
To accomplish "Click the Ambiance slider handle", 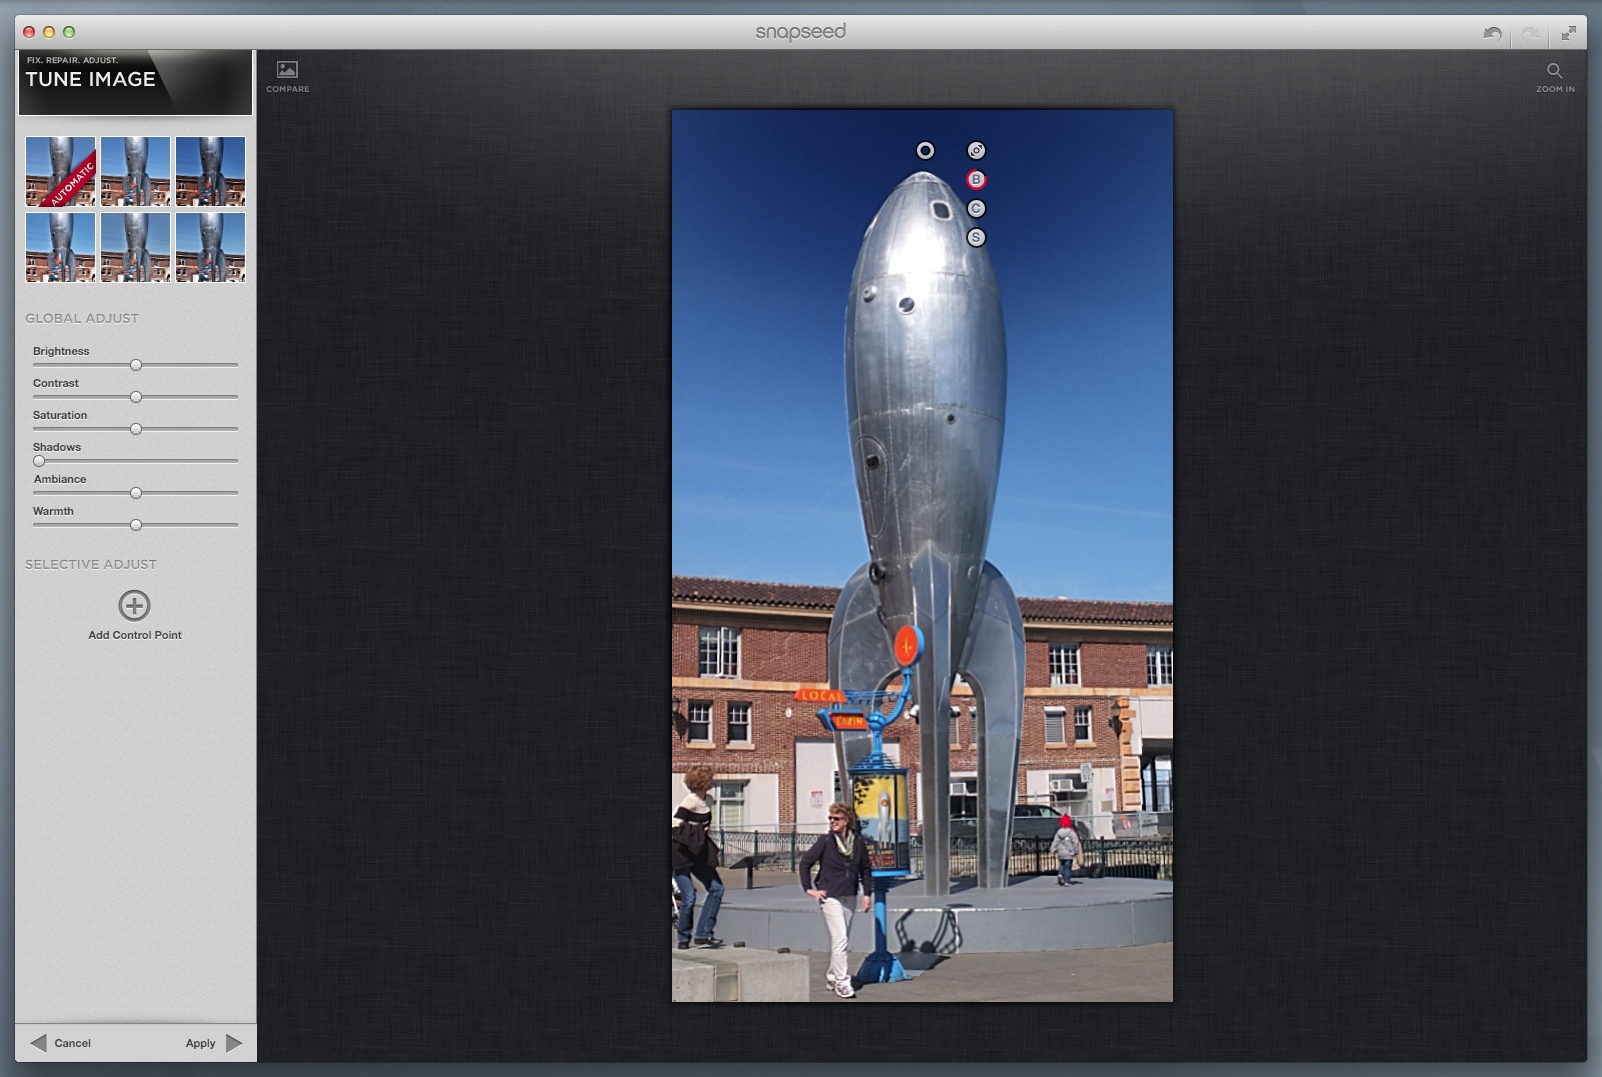I will coord(136,493).
